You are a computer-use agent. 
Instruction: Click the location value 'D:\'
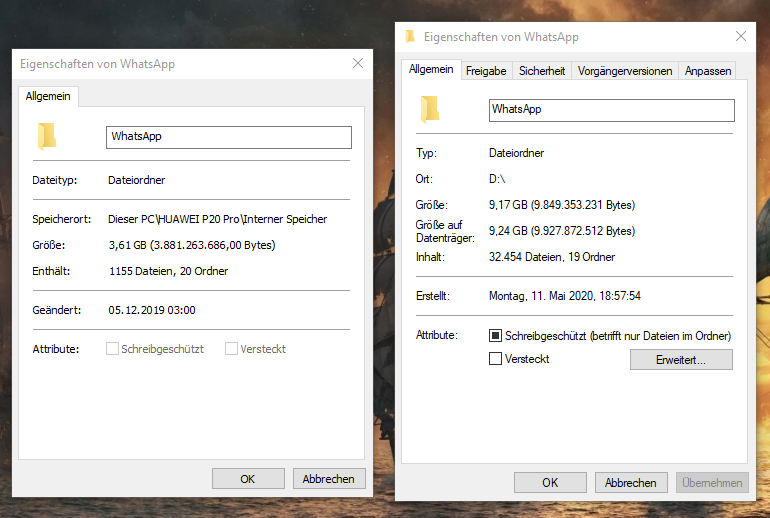tap(497, 179)
